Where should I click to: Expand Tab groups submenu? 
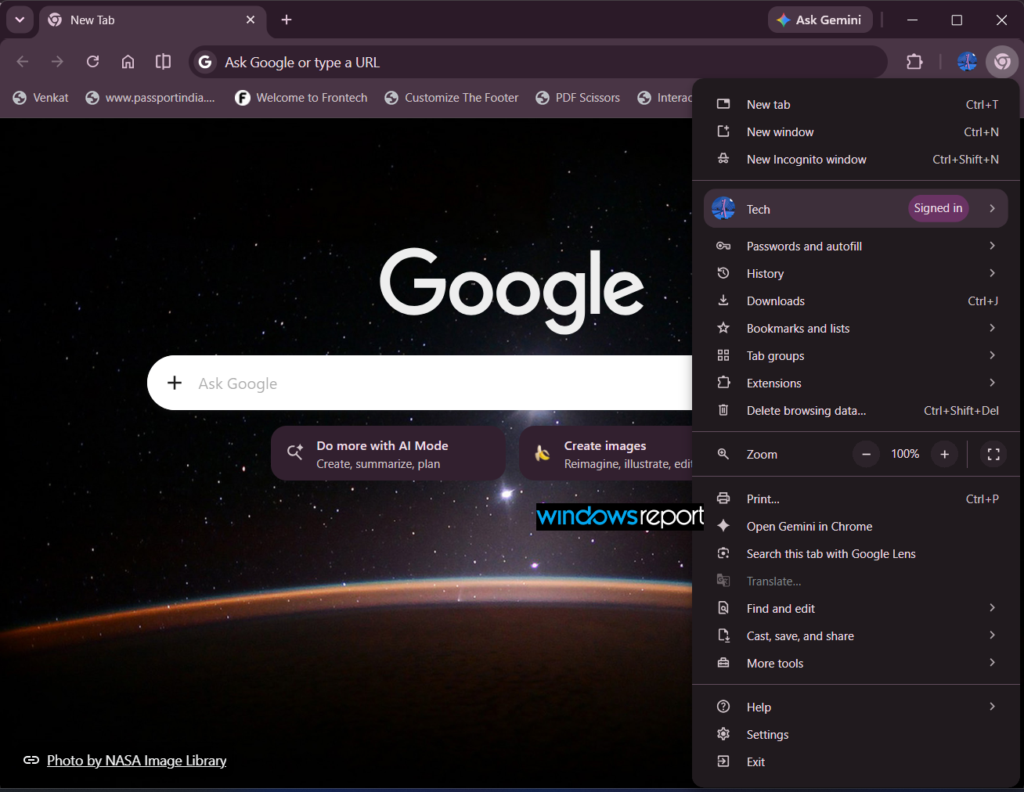click(856, 356)
